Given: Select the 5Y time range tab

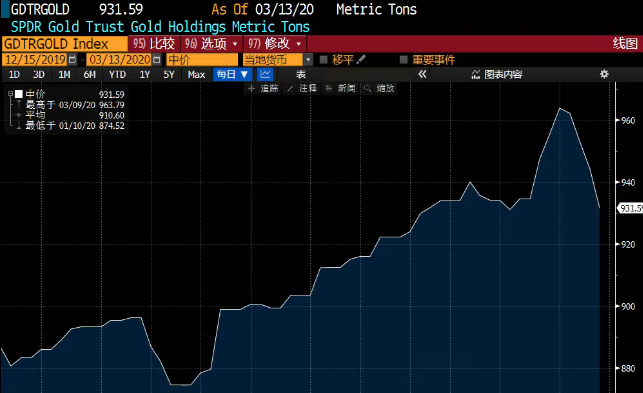Looking at the screenshot, I should (x=169, y=74).
